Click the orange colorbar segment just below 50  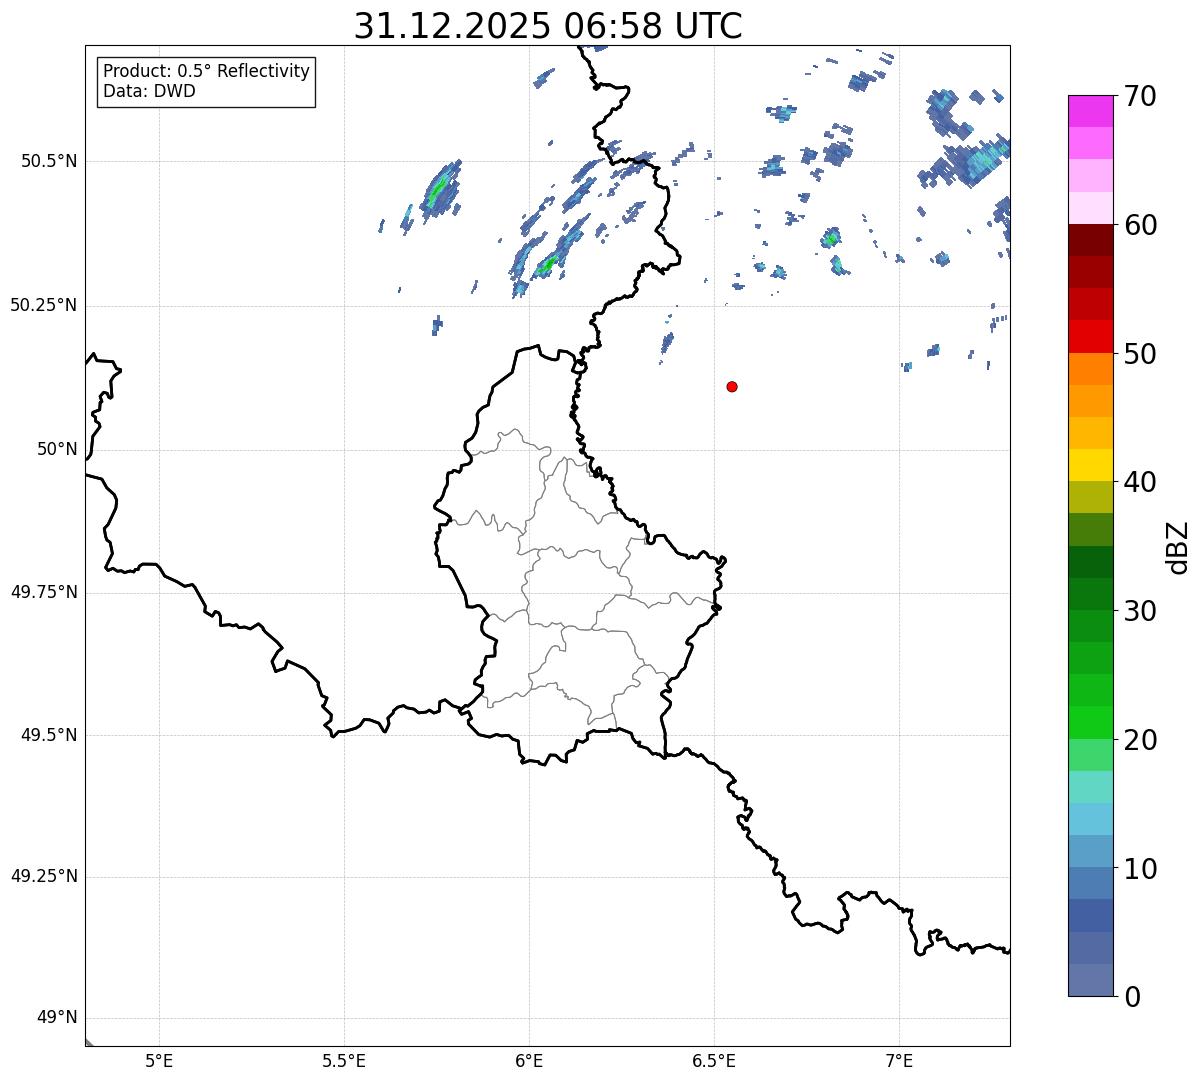tap(1090, 369)
